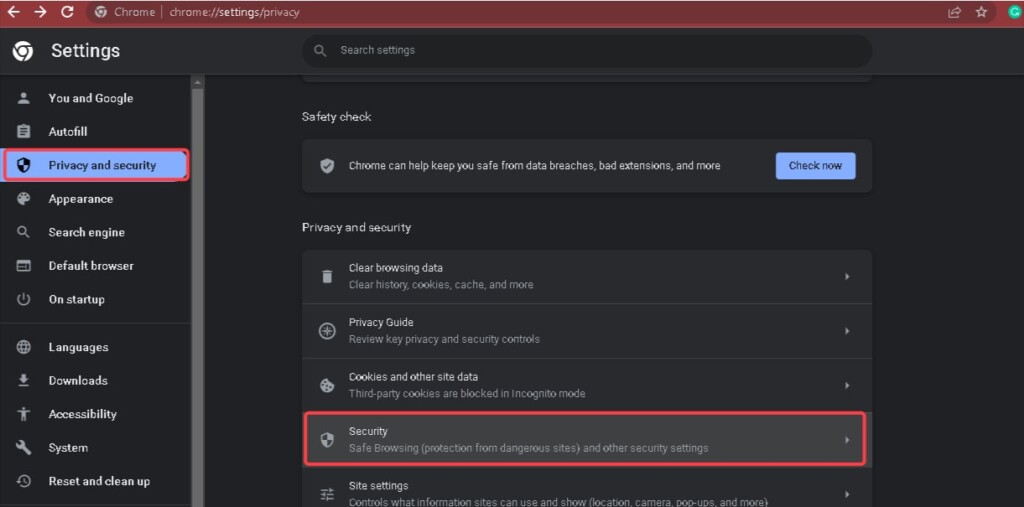Open You and Google settings section
This screenshot has height=507, width=1024.
tap(95, 98)
